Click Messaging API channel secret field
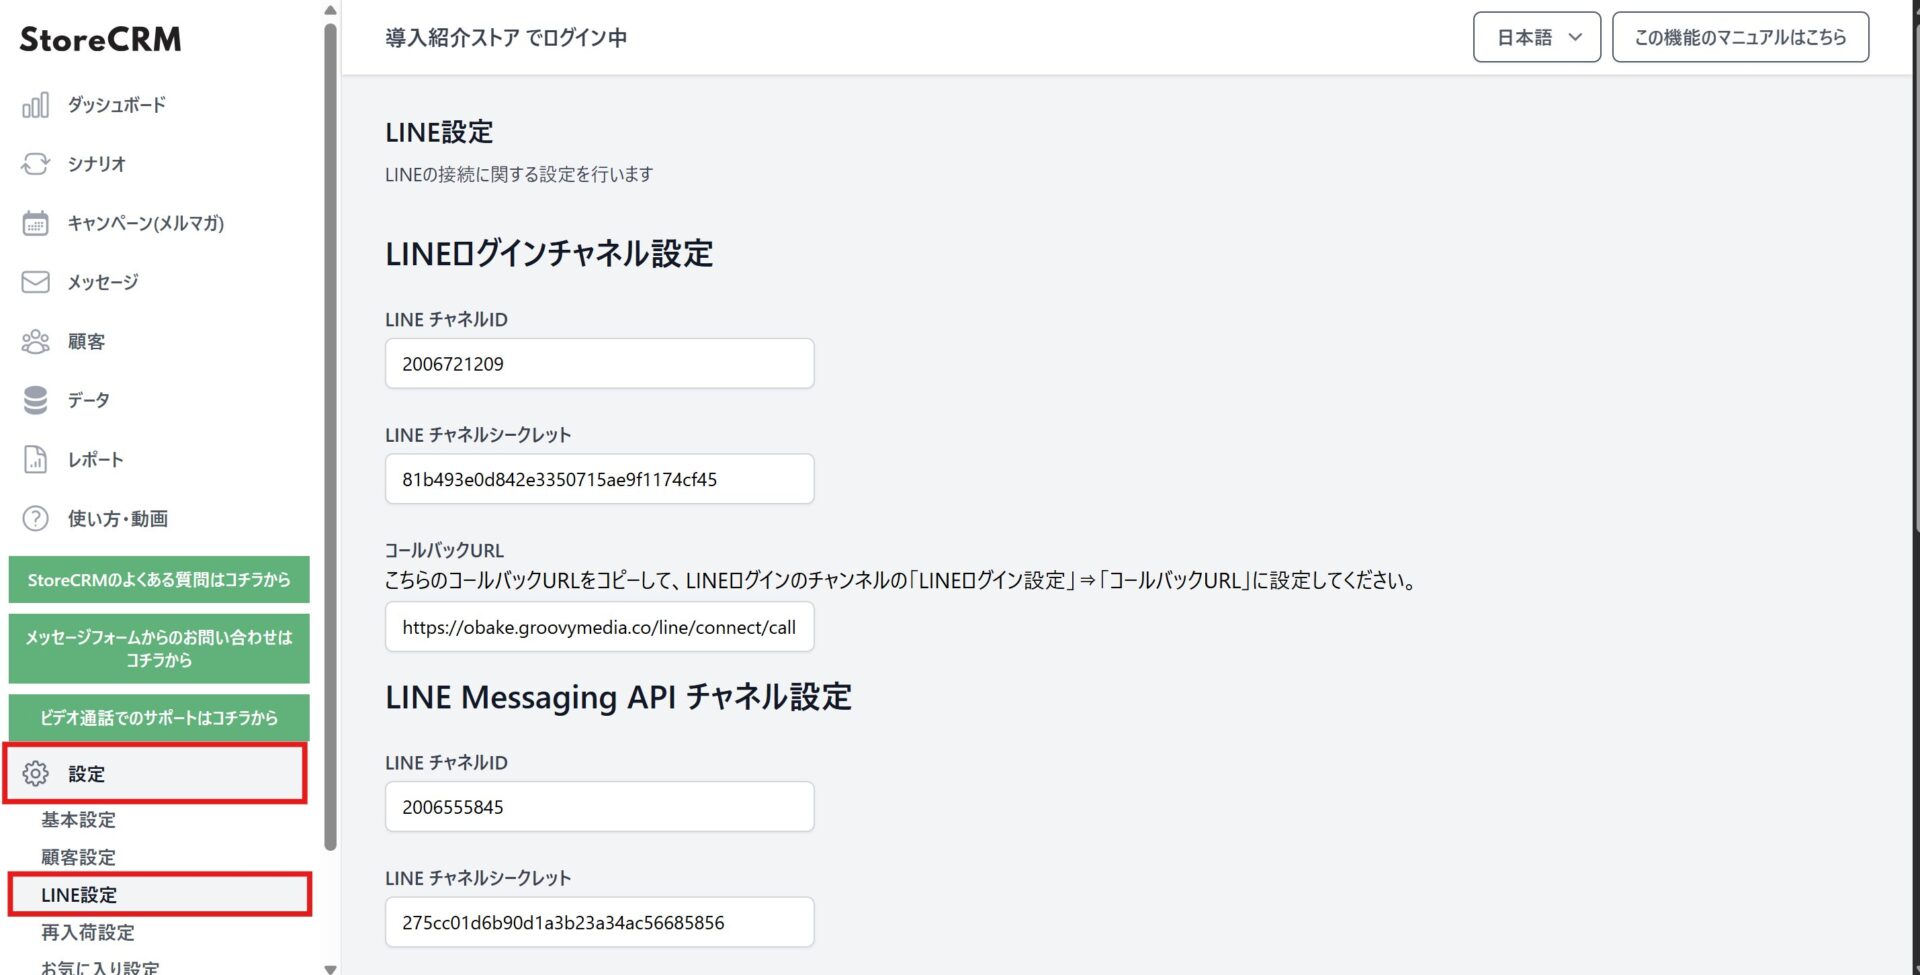The image size is (1920, 975). [x=599, y=923]
